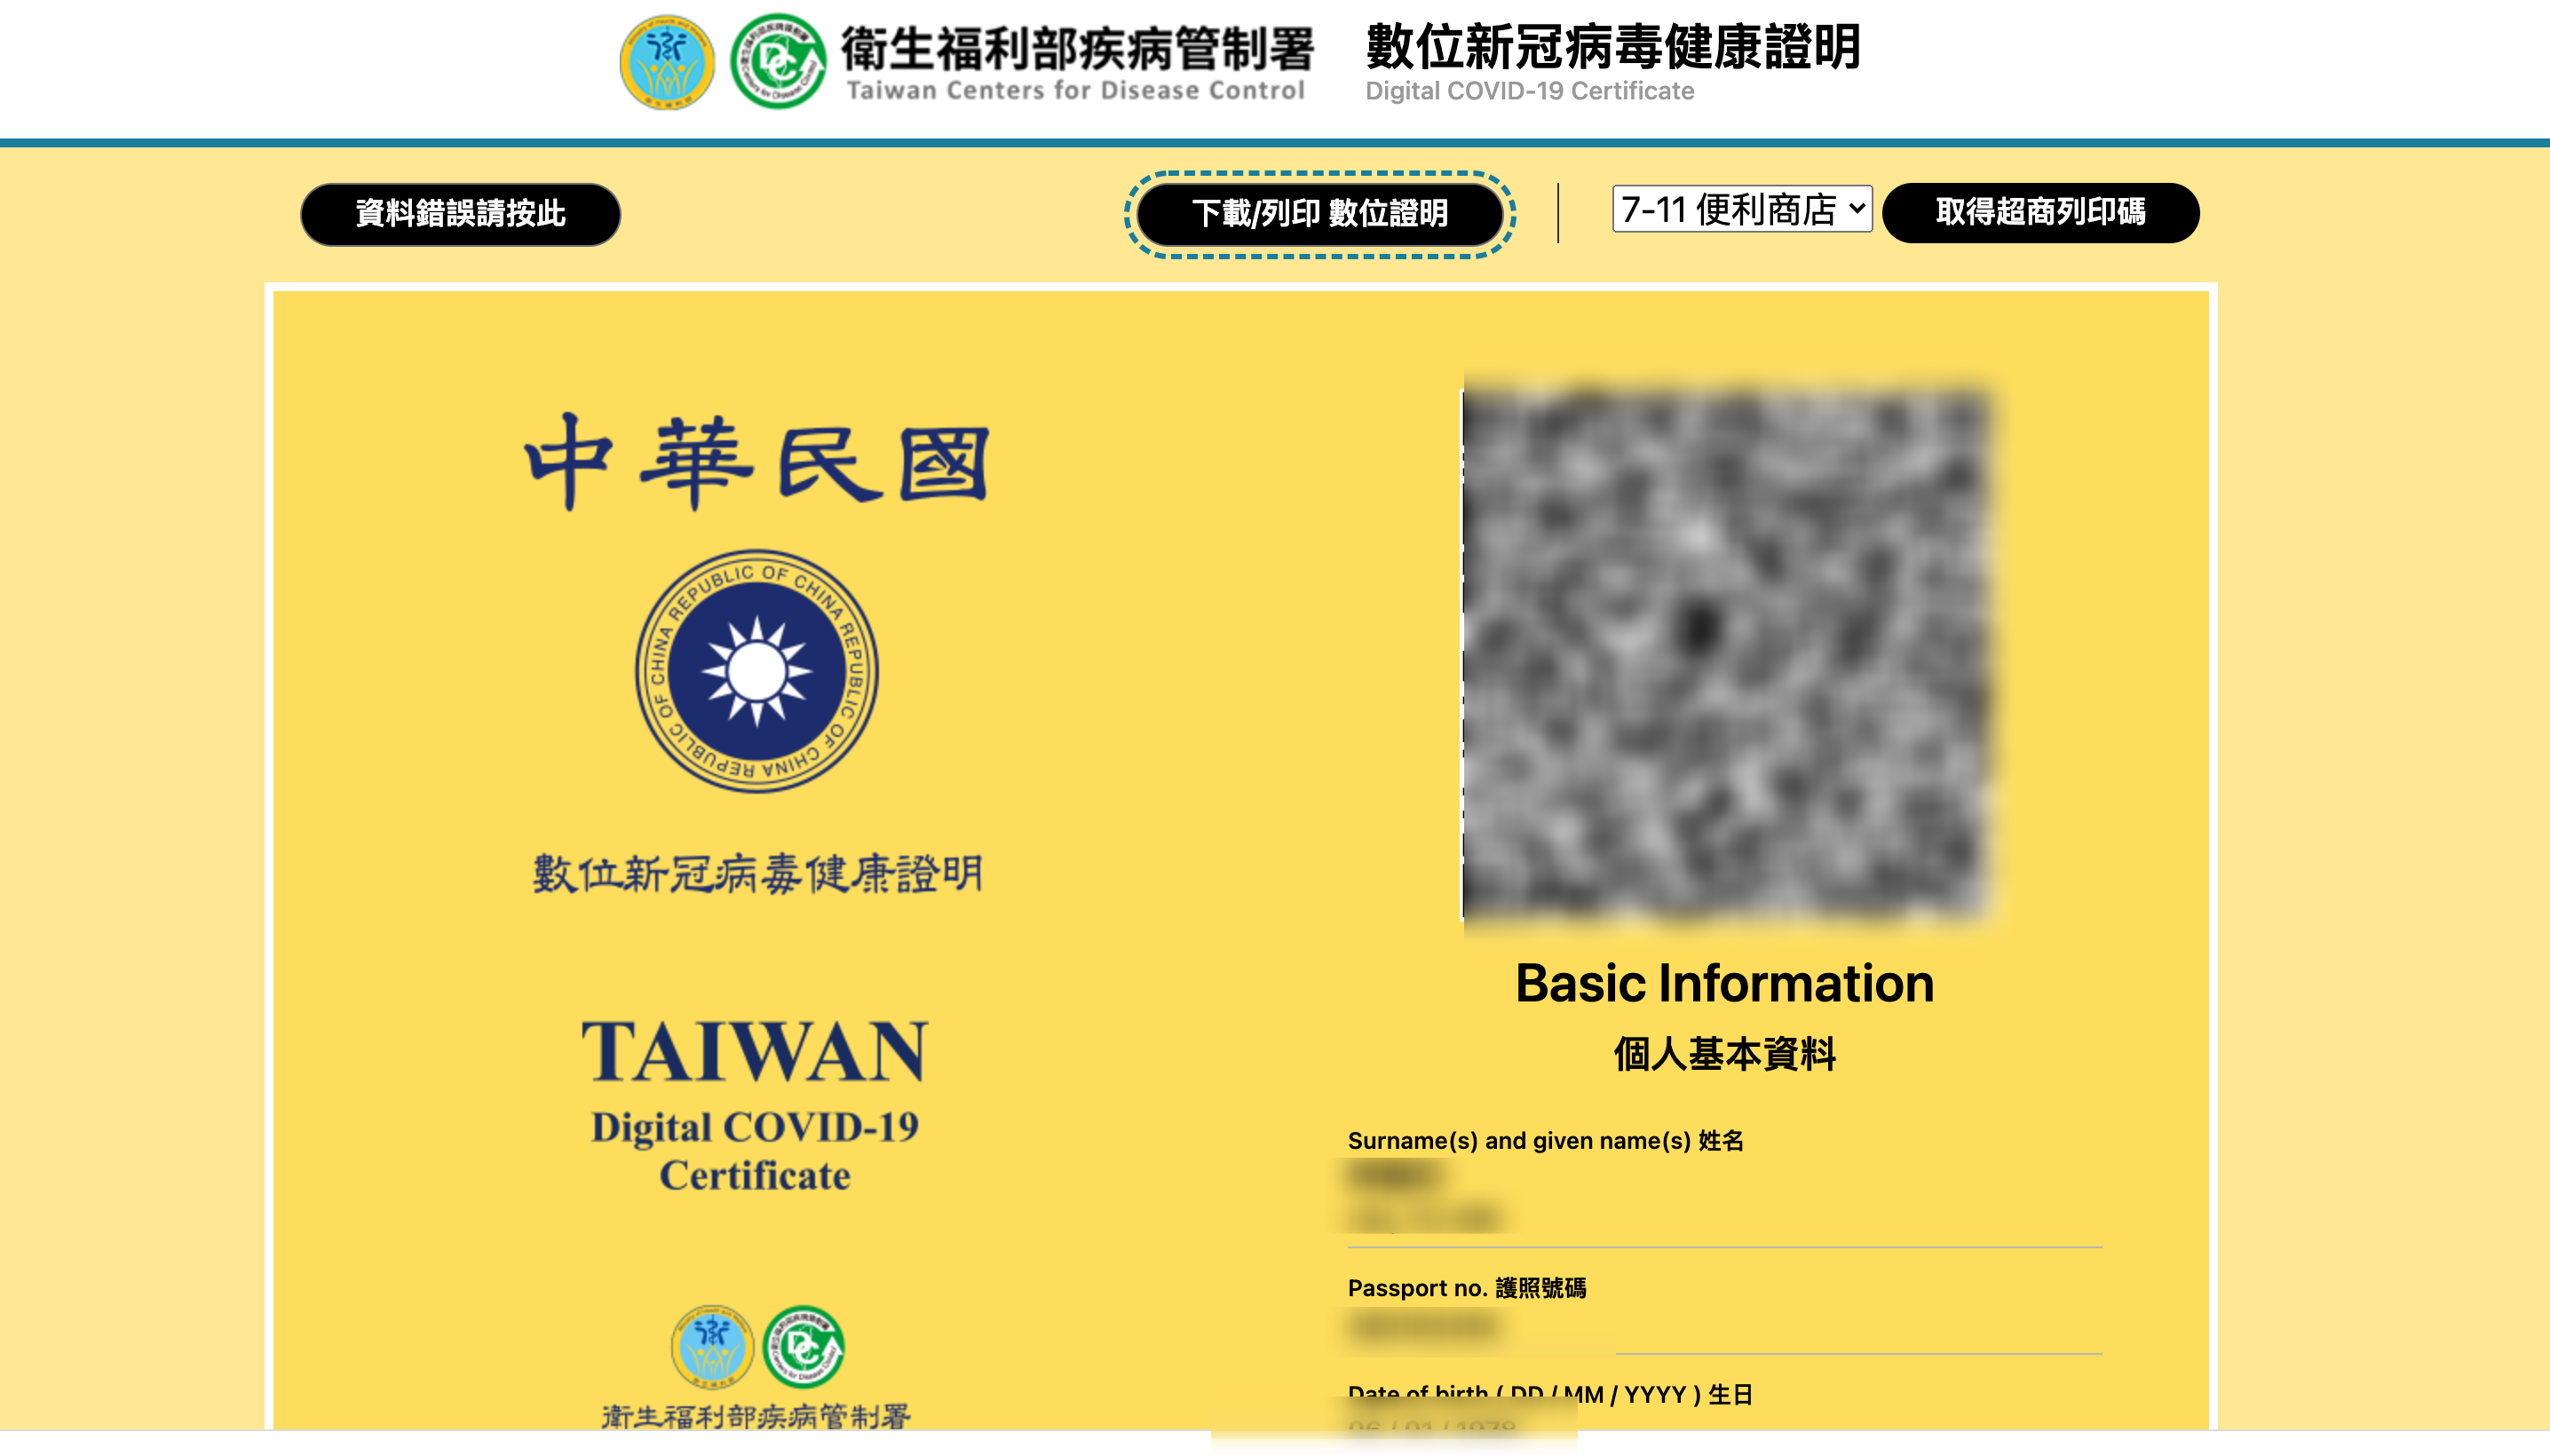Download or print the digital certificate

(1320, 214)
